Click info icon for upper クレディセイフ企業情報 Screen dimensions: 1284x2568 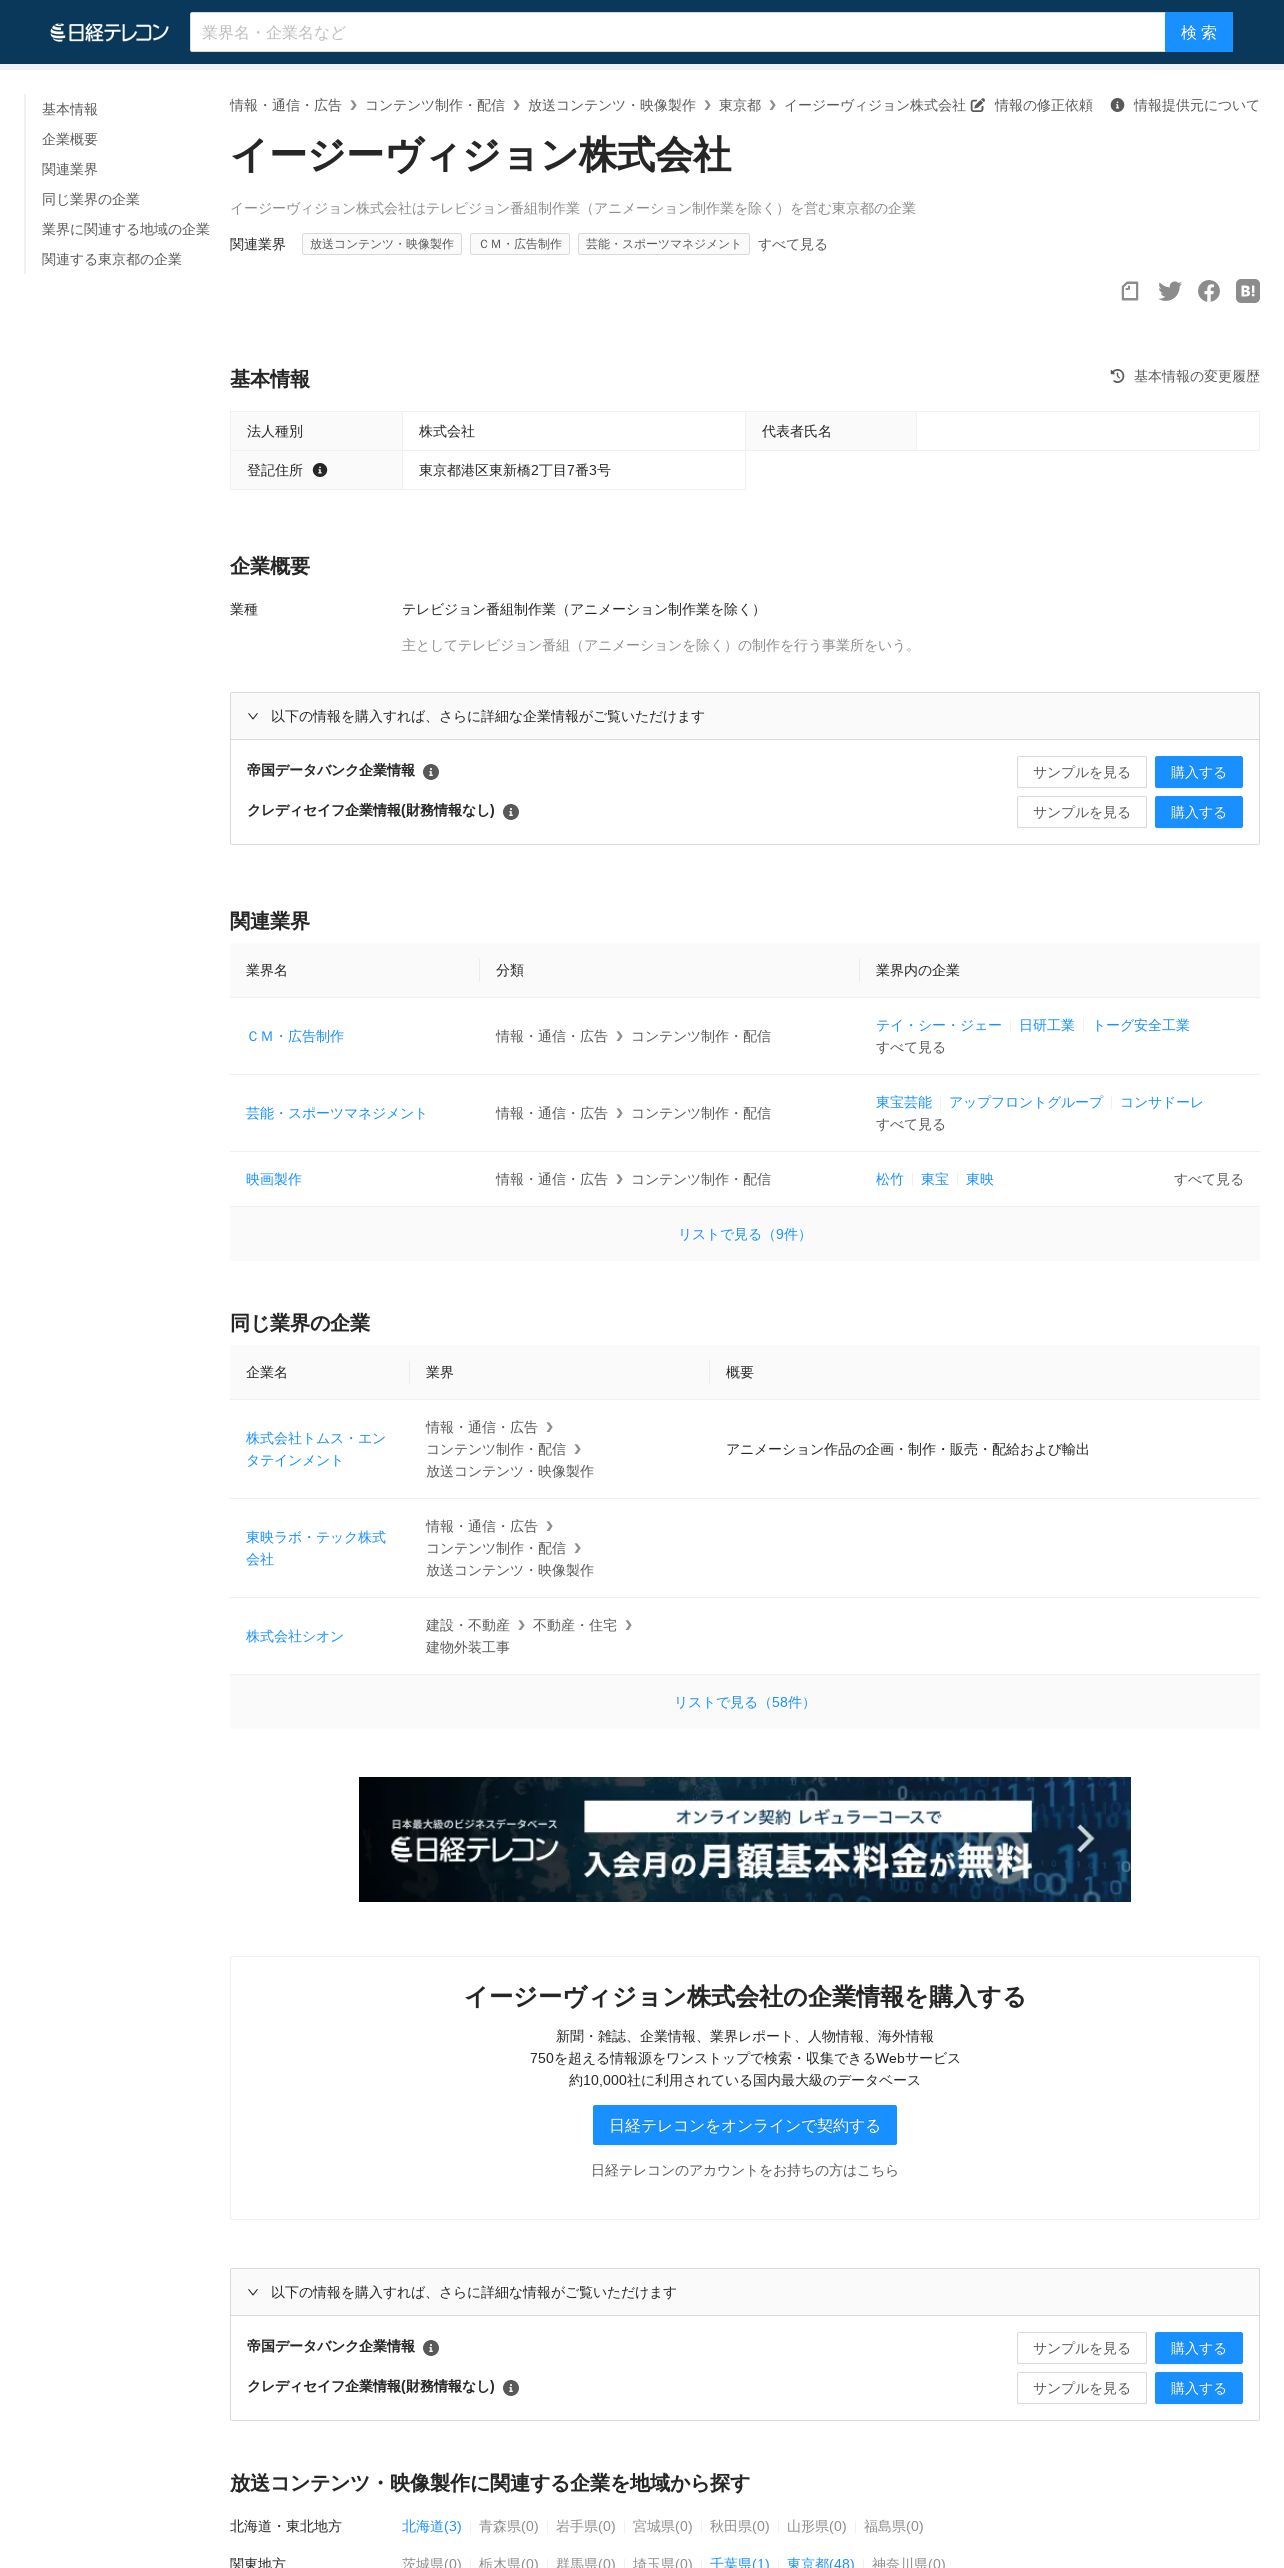(x=511, y=812)
